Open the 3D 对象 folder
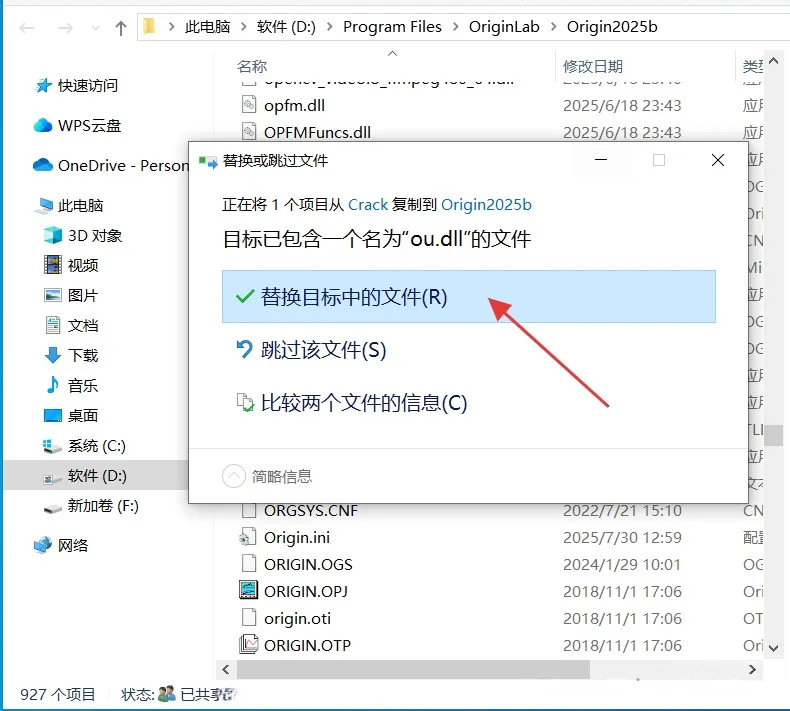790x711 pixels. pos(95,235)
